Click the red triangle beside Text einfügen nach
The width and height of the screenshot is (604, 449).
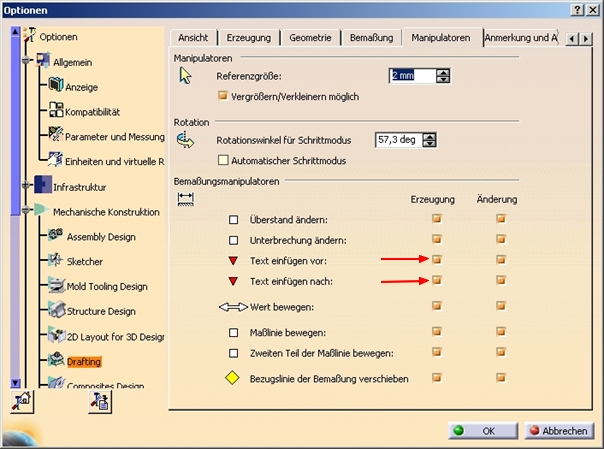(233, 281)
